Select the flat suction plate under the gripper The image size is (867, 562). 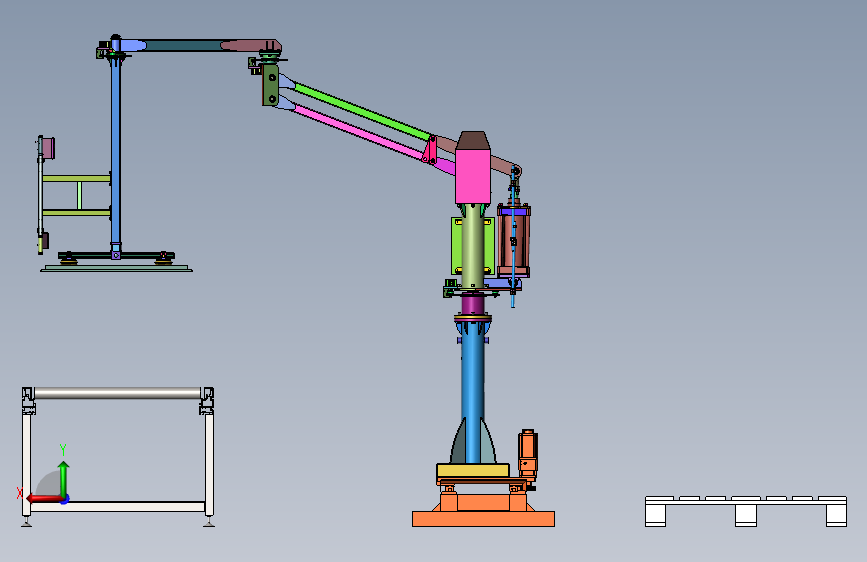click(x=117, y=268)
